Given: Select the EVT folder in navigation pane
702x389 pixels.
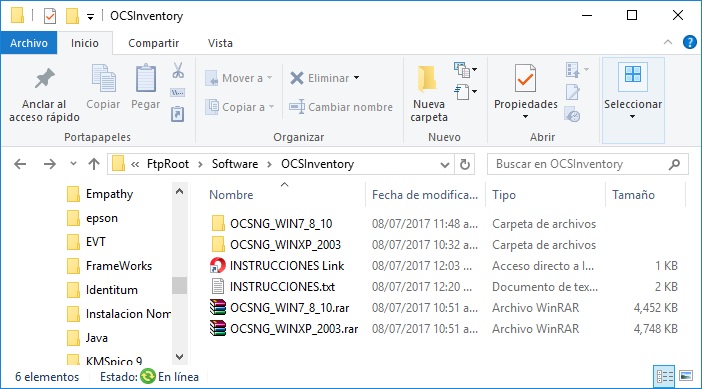Looking at the screenshot, I should (x=86, y=242).
